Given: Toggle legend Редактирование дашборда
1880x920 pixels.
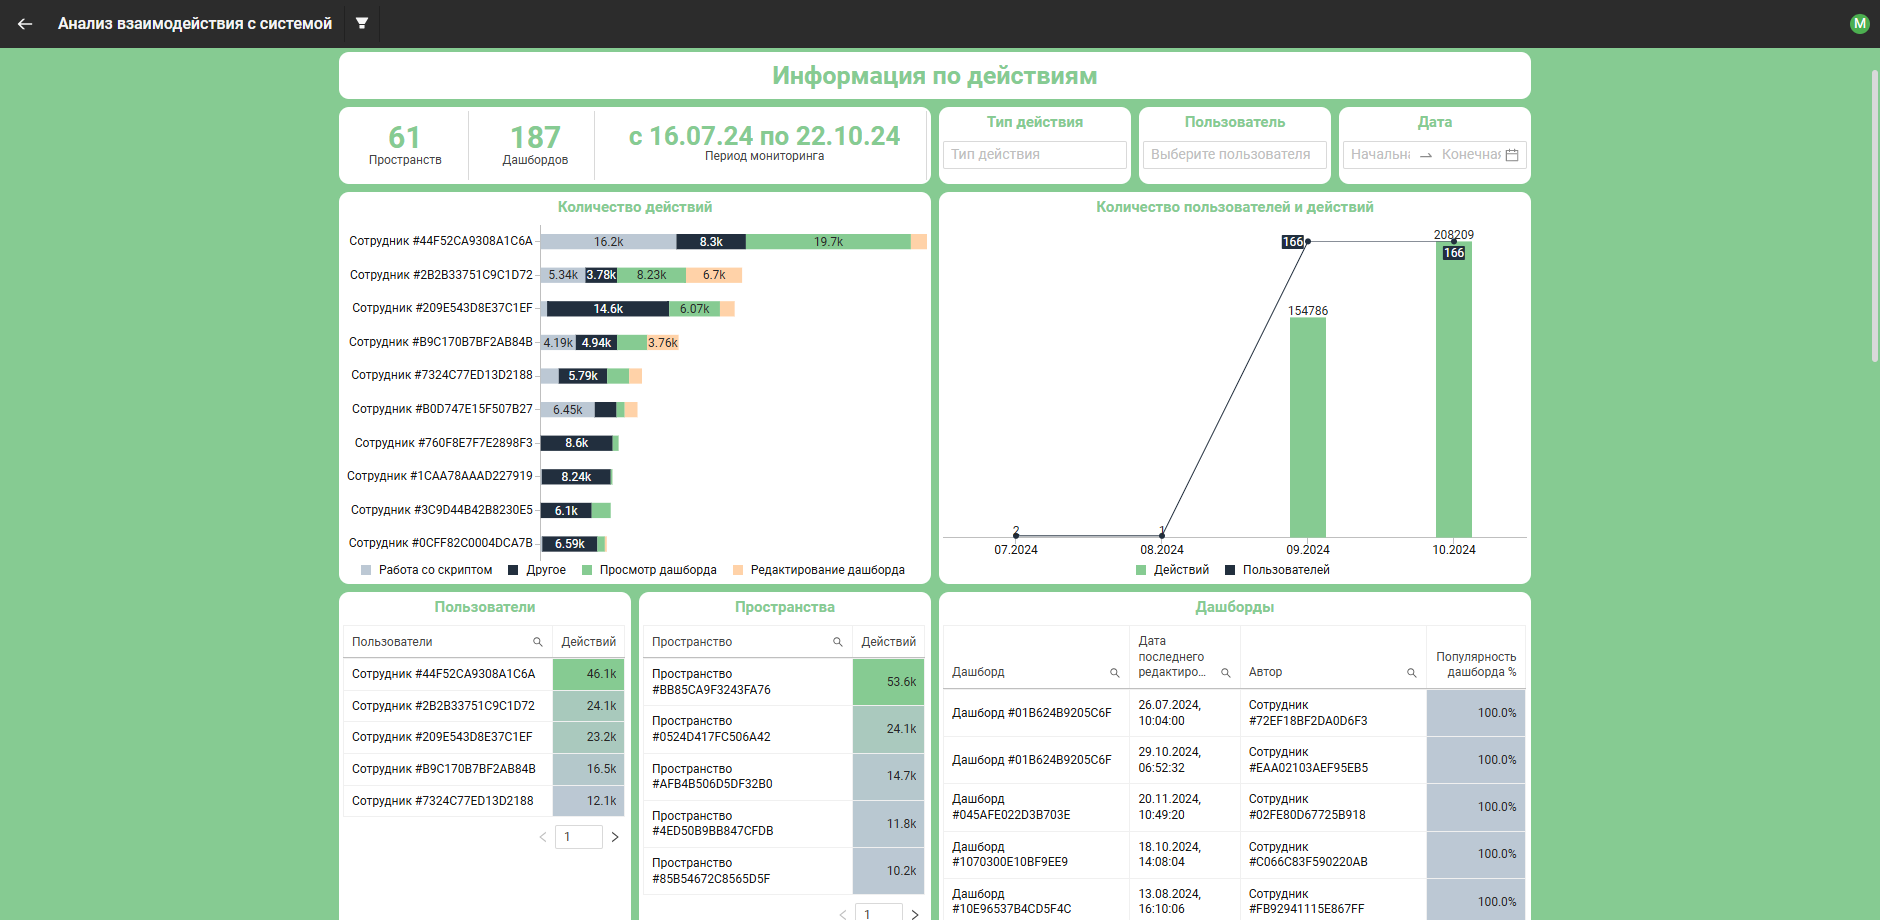Looking at the screenshot, I should (x=819, y=570).
